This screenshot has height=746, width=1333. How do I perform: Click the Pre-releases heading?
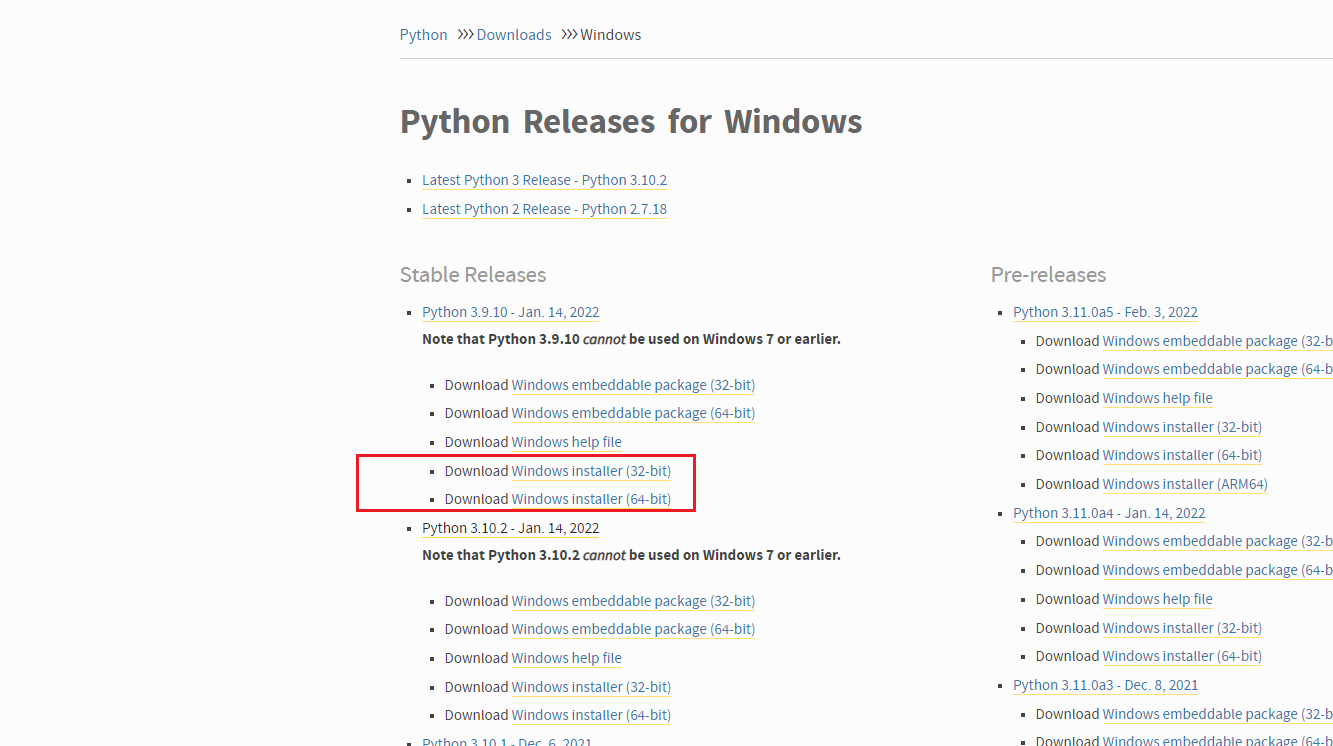click(1048, 274)
